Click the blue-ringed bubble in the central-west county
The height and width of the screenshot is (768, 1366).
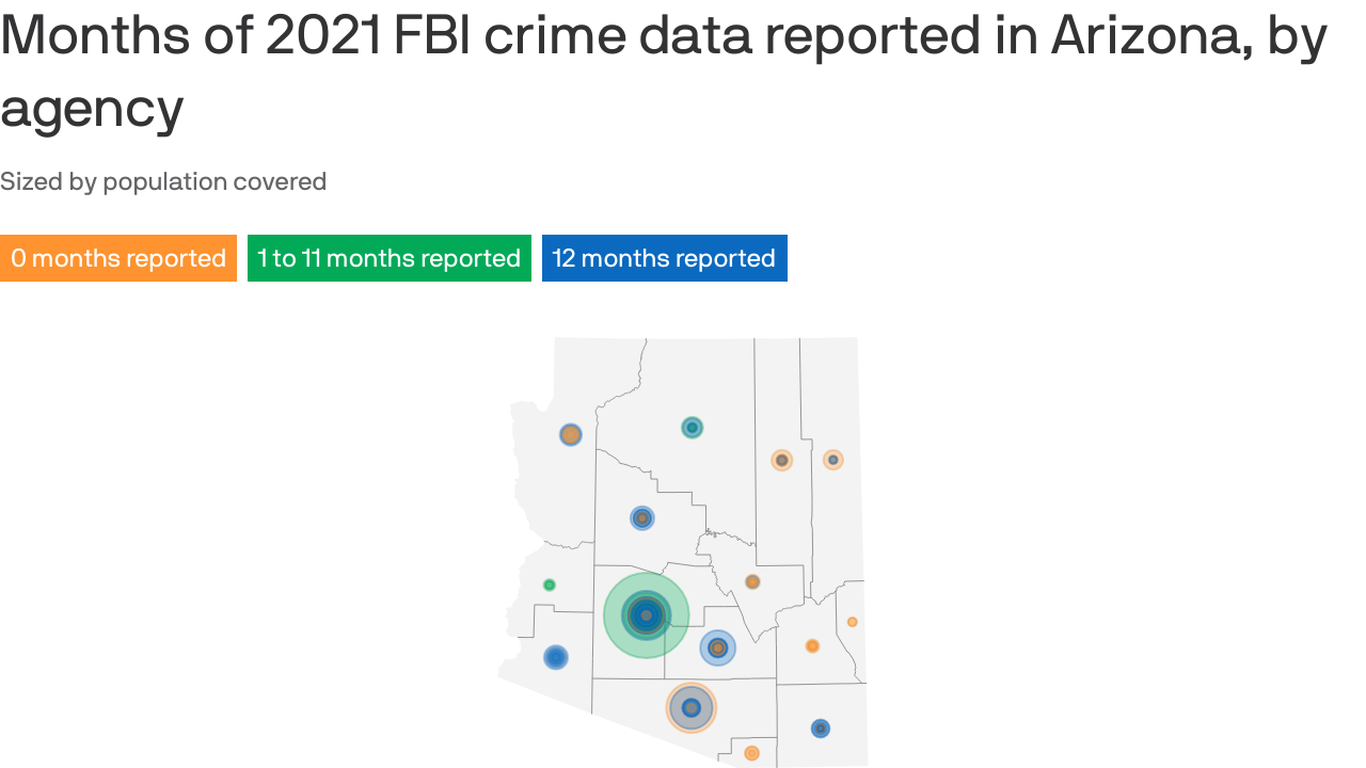point(642,518)
